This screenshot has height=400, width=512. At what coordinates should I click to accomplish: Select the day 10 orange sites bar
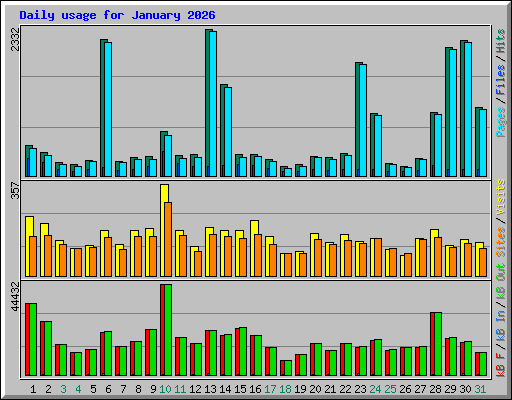[168, 239]
